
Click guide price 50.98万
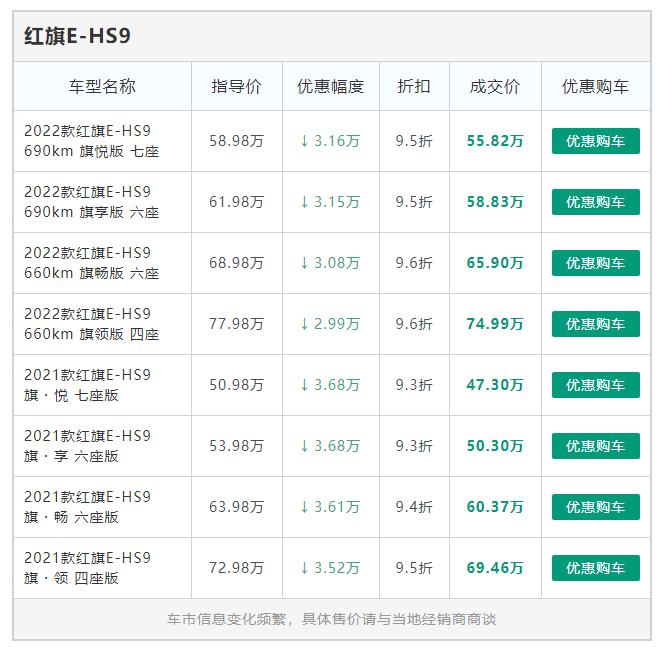(x=237, y=385)
